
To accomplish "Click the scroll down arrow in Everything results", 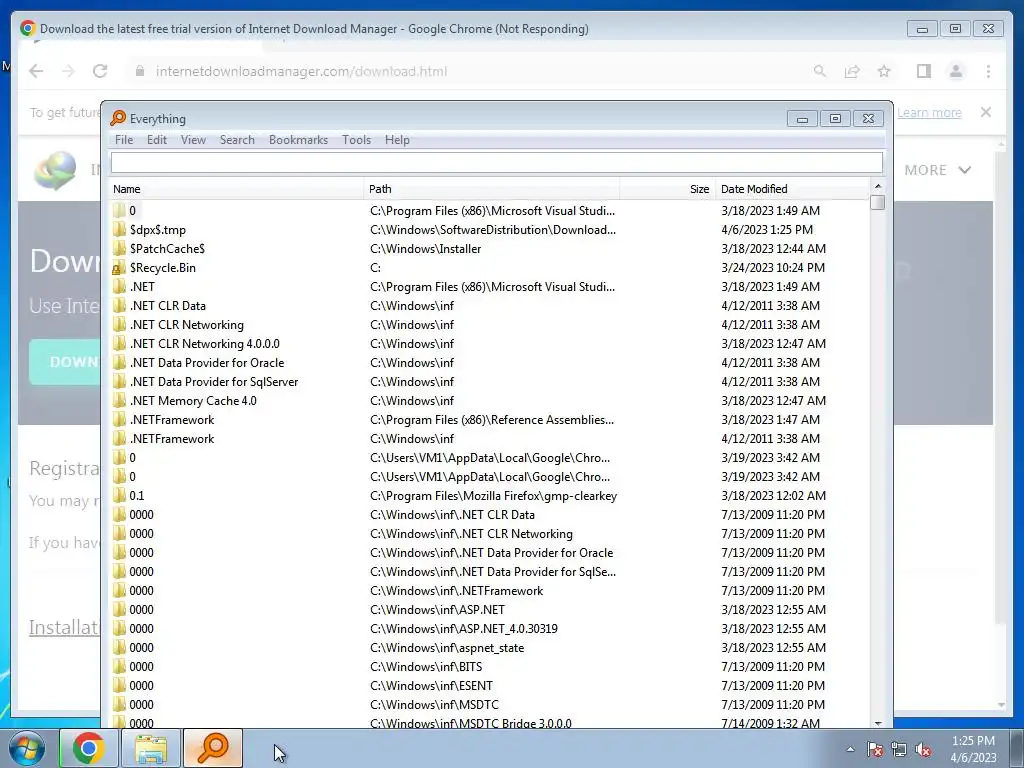I will [878, 723].
